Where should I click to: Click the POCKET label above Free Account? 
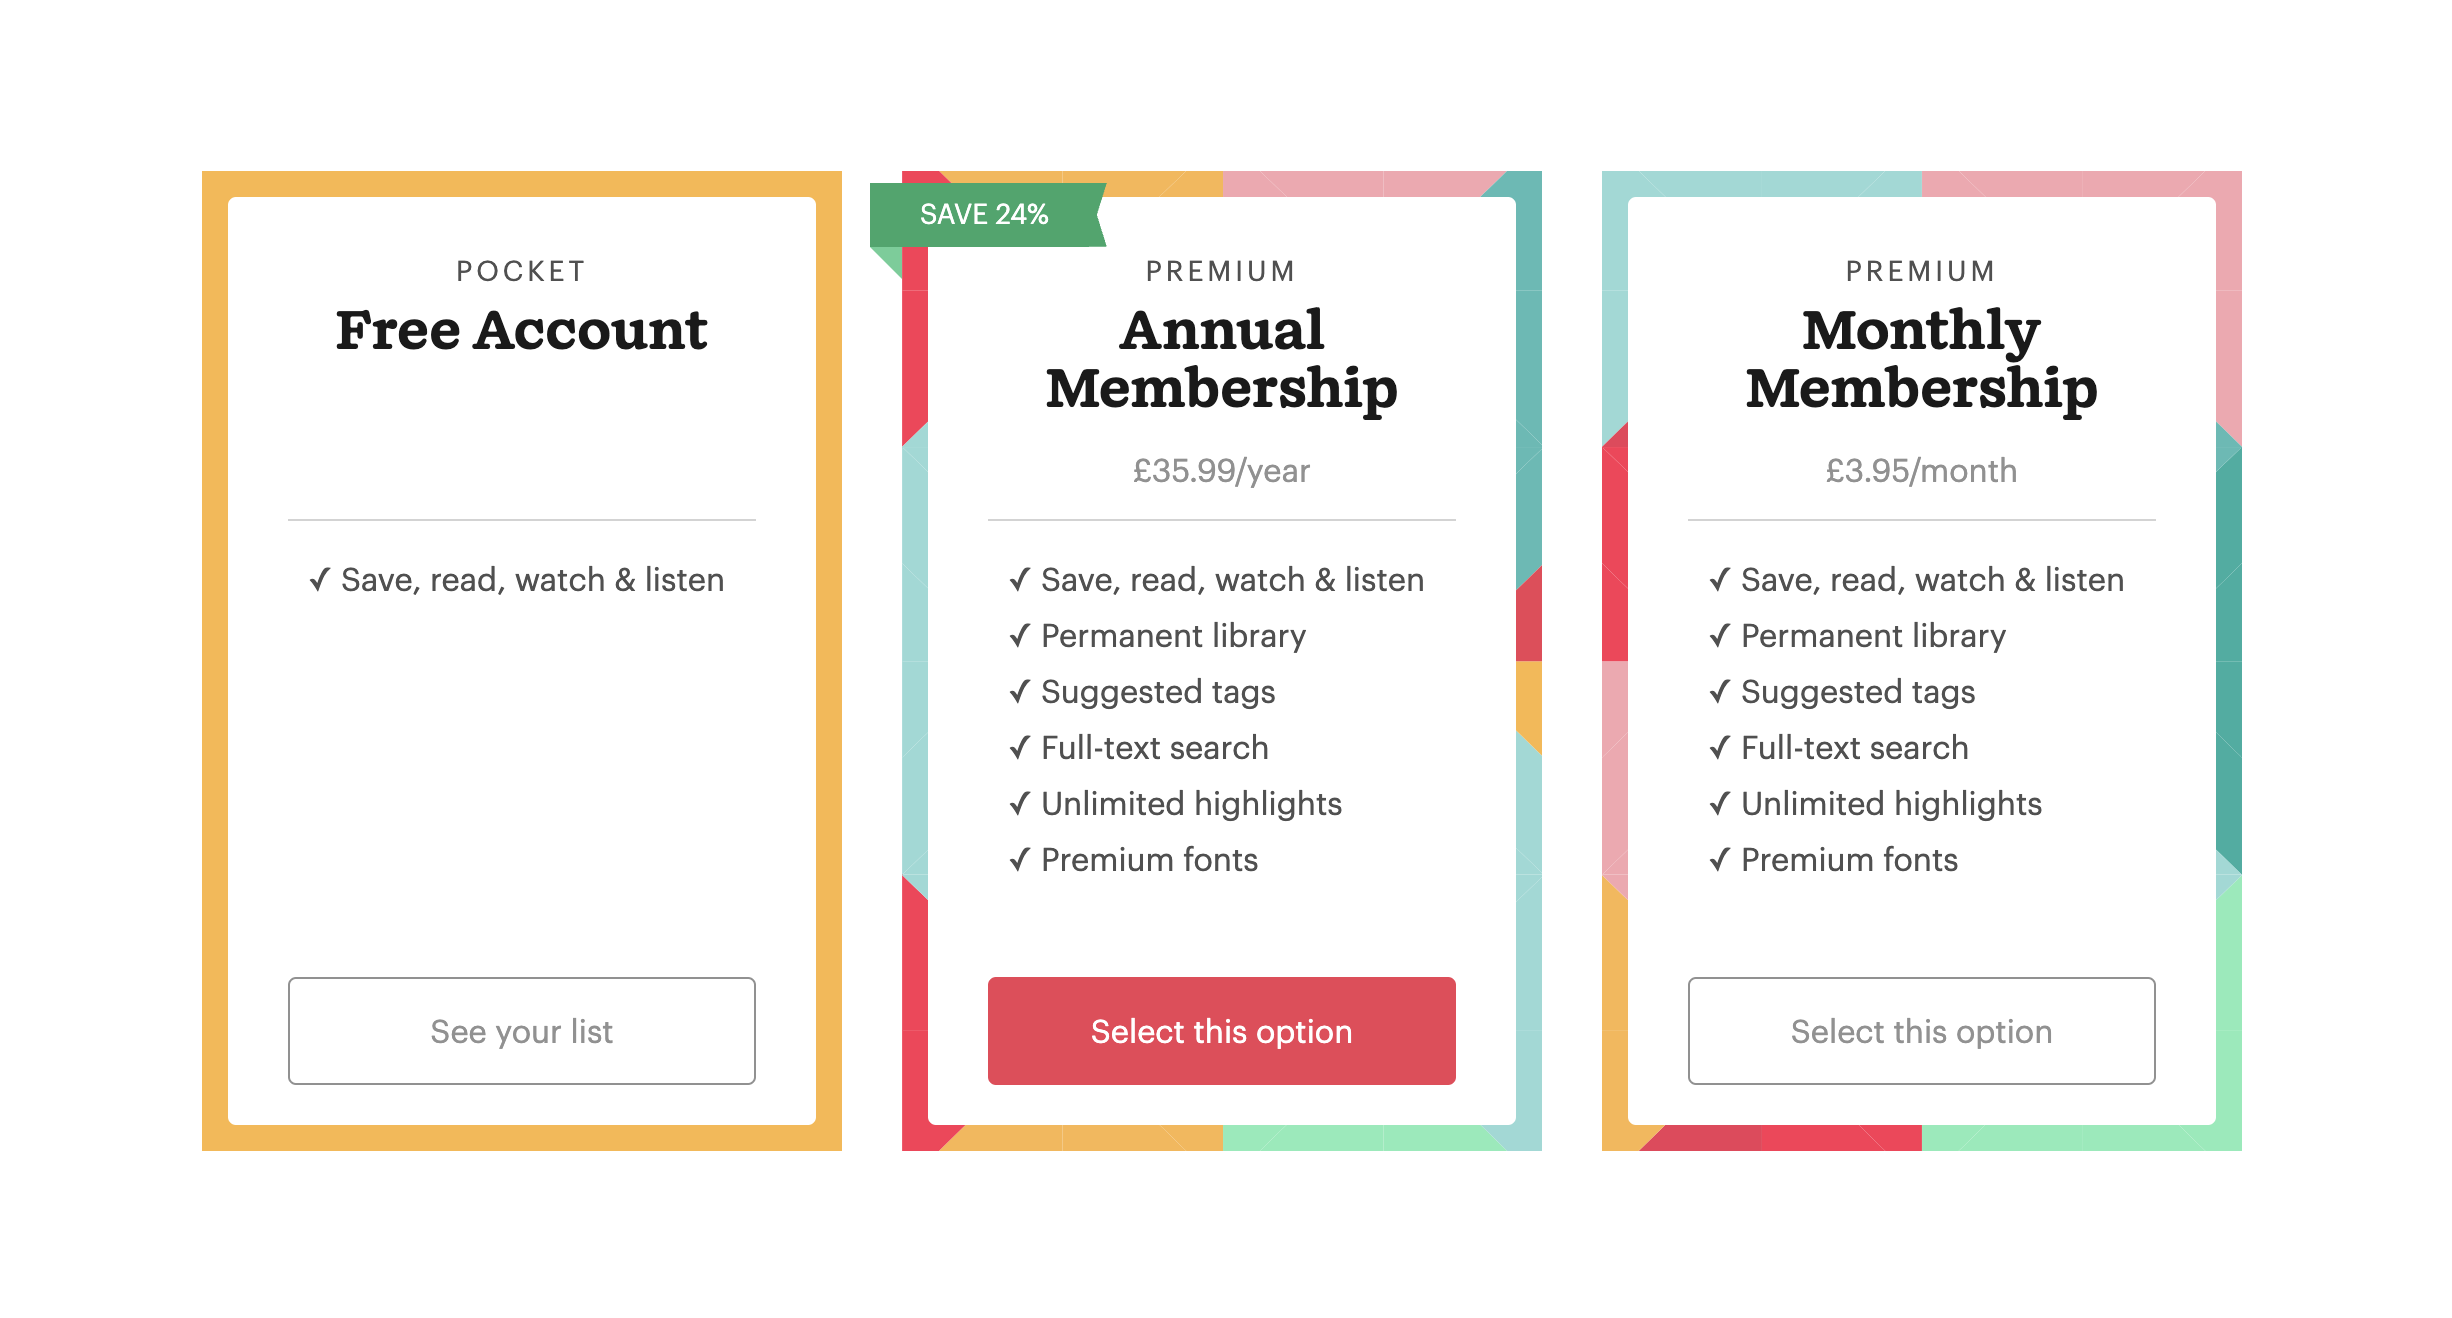click(521, 271)
